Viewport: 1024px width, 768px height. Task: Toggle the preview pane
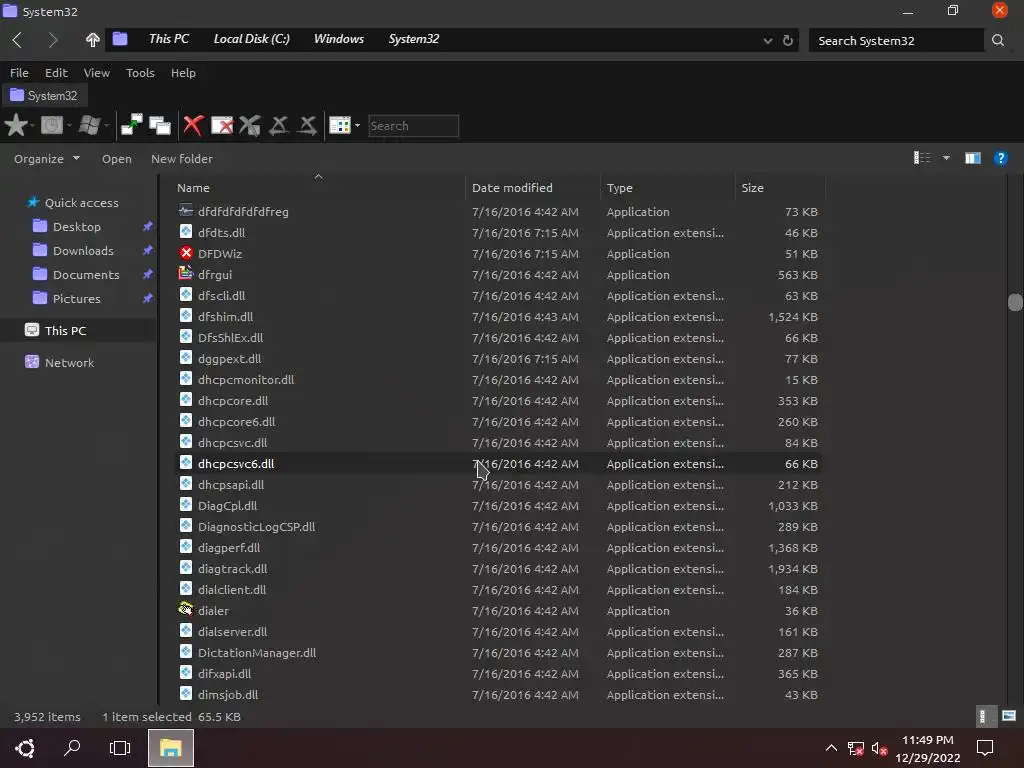pyautogui.click(x=972, y=158)
